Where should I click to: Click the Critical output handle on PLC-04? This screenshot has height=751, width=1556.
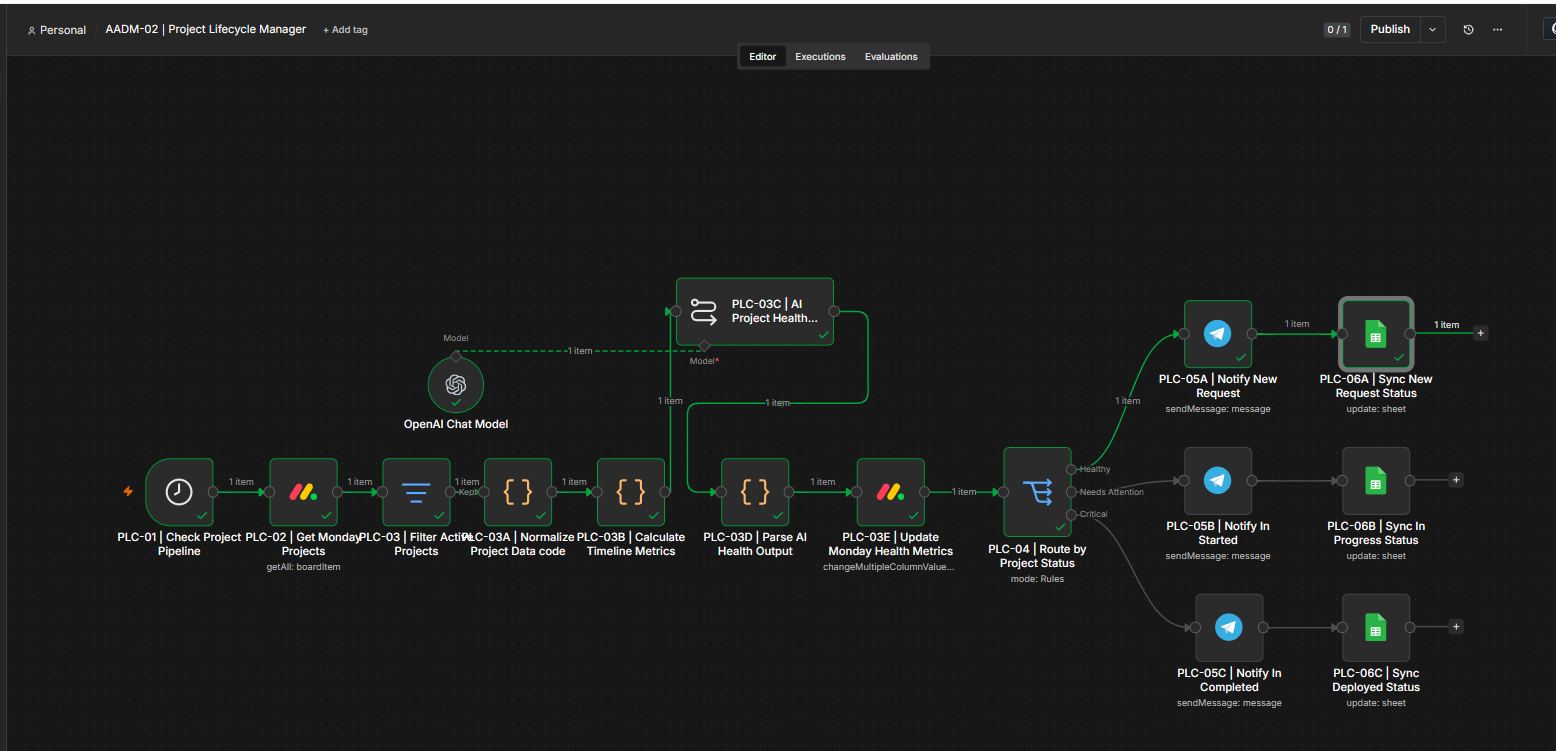[1071, 514]
